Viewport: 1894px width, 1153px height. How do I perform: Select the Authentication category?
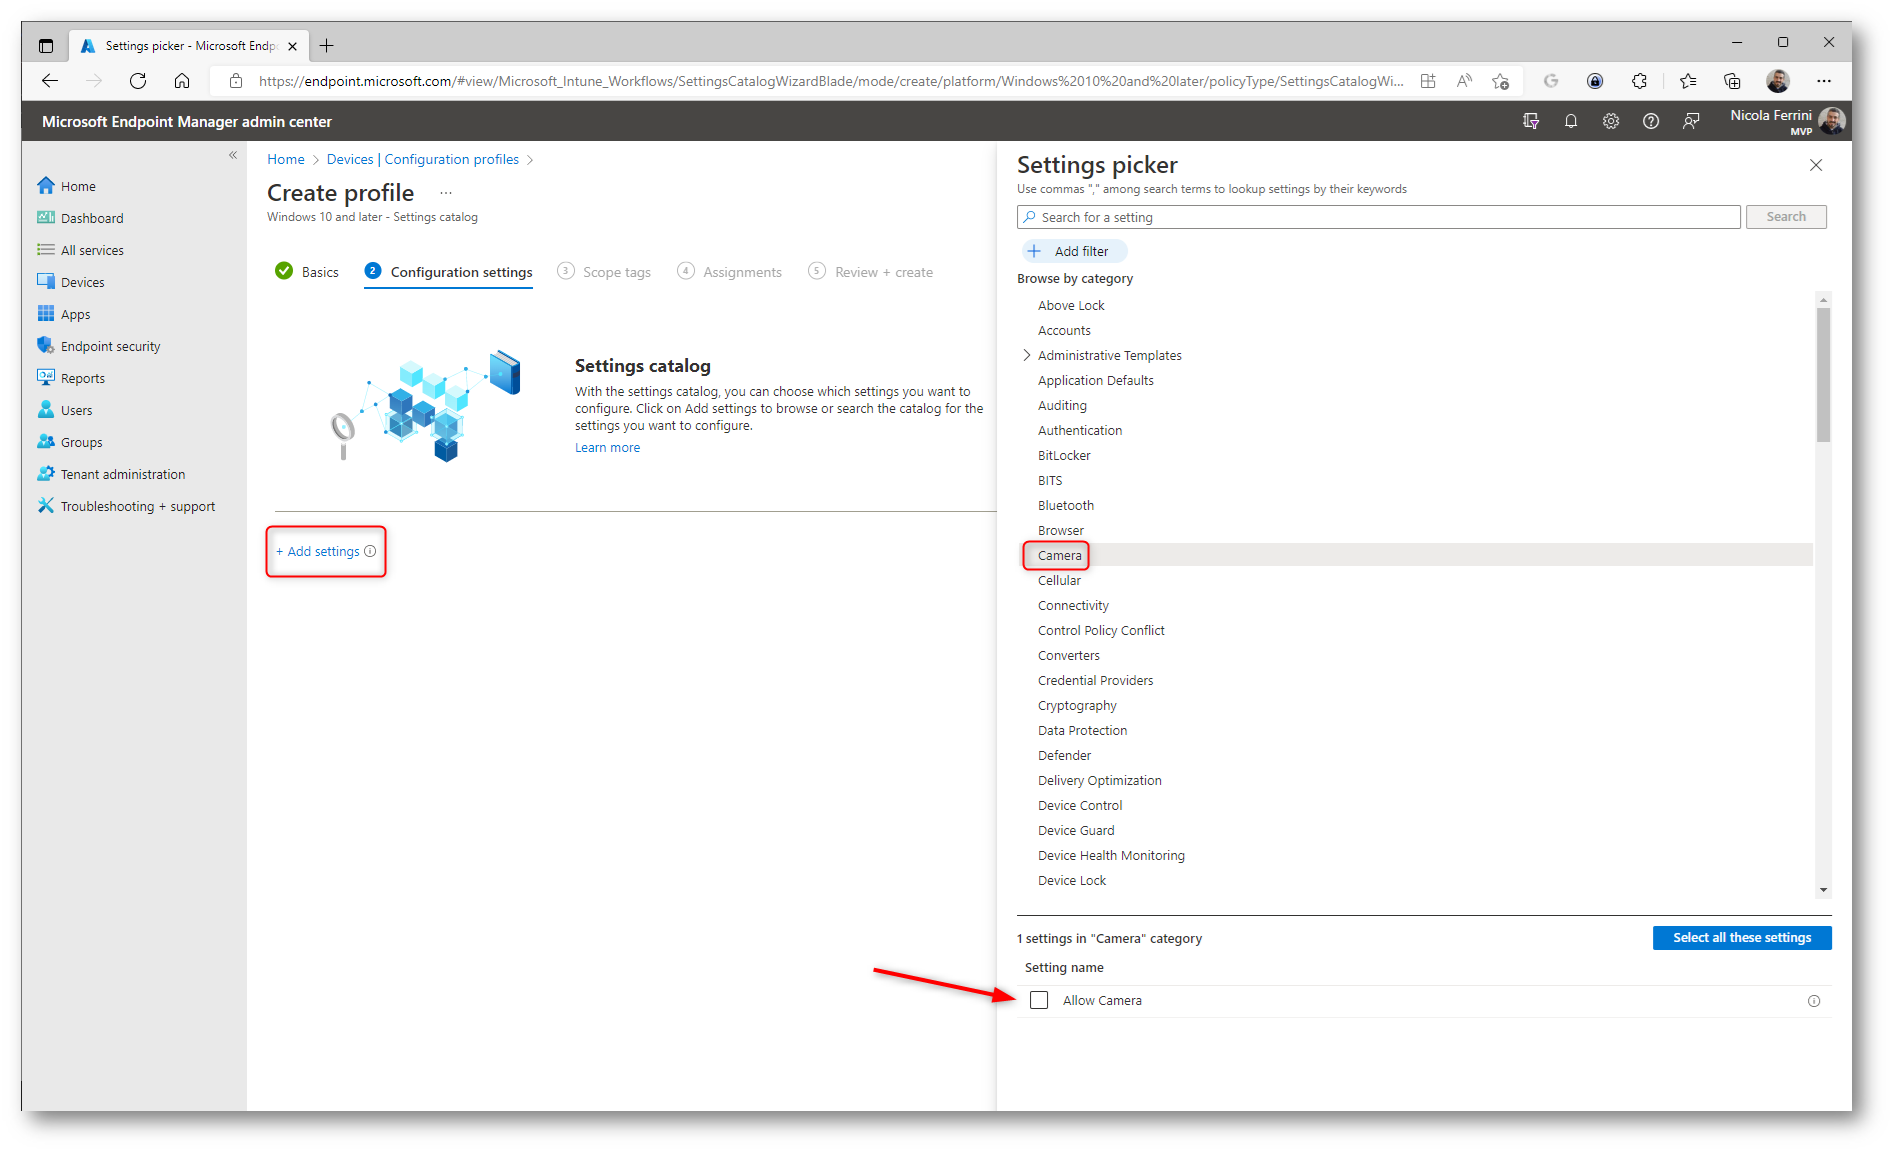click(x=1079, y=430)
